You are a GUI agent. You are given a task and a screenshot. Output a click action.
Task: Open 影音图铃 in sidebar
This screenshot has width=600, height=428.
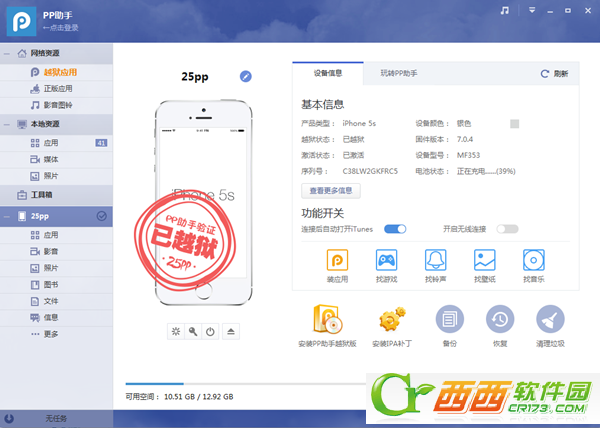click(x=58, y=105)
